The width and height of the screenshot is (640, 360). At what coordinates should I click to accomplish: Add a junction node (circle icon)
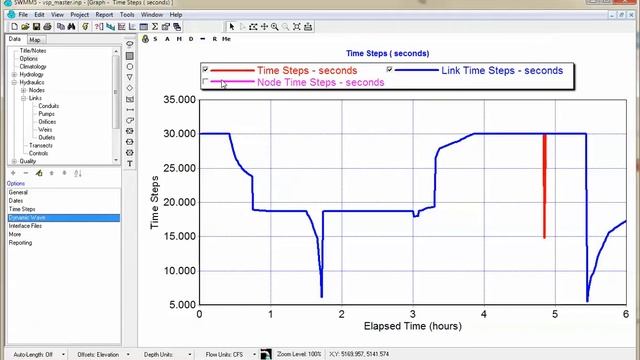coord(130,67)
